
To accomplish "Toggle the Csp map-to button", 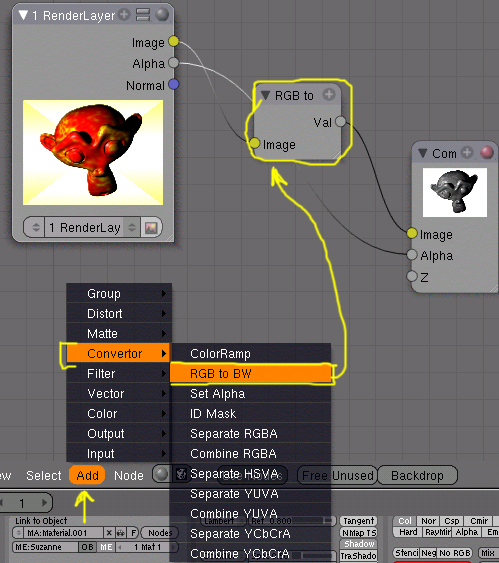I will point(452,521).
